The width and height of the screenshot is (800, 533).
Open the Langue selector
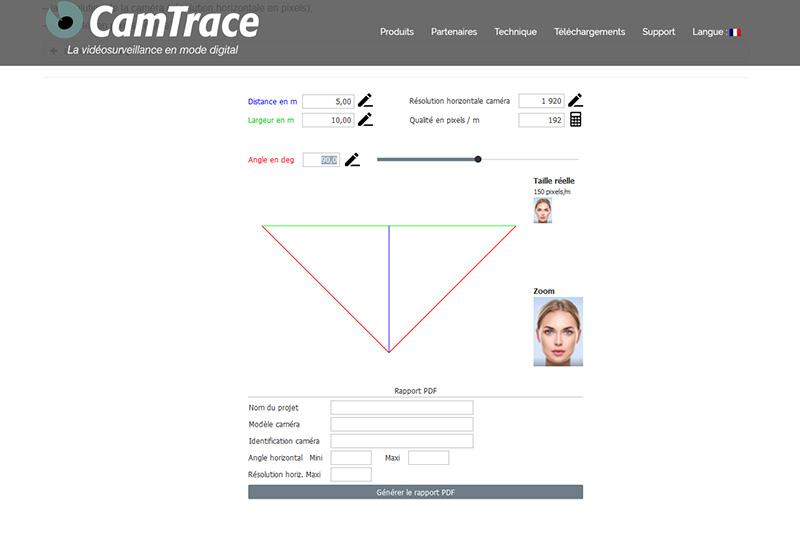tap(716, 32)
